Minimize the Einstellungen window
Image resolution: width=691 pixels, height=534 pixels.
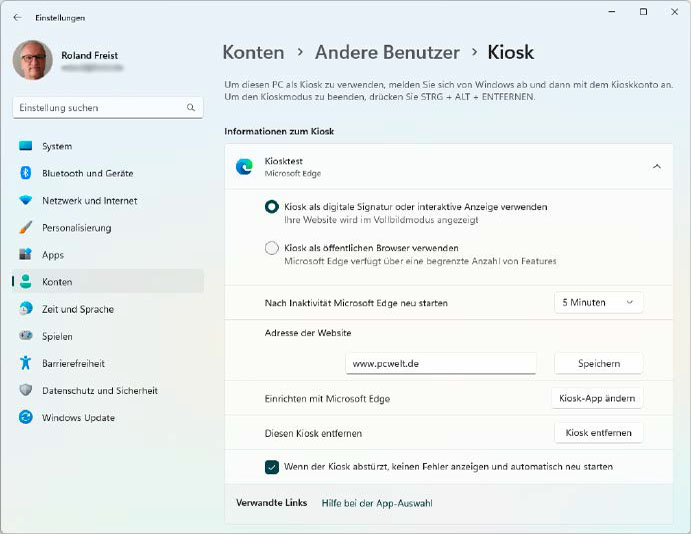pyautogui.click(x=612, y=12)
